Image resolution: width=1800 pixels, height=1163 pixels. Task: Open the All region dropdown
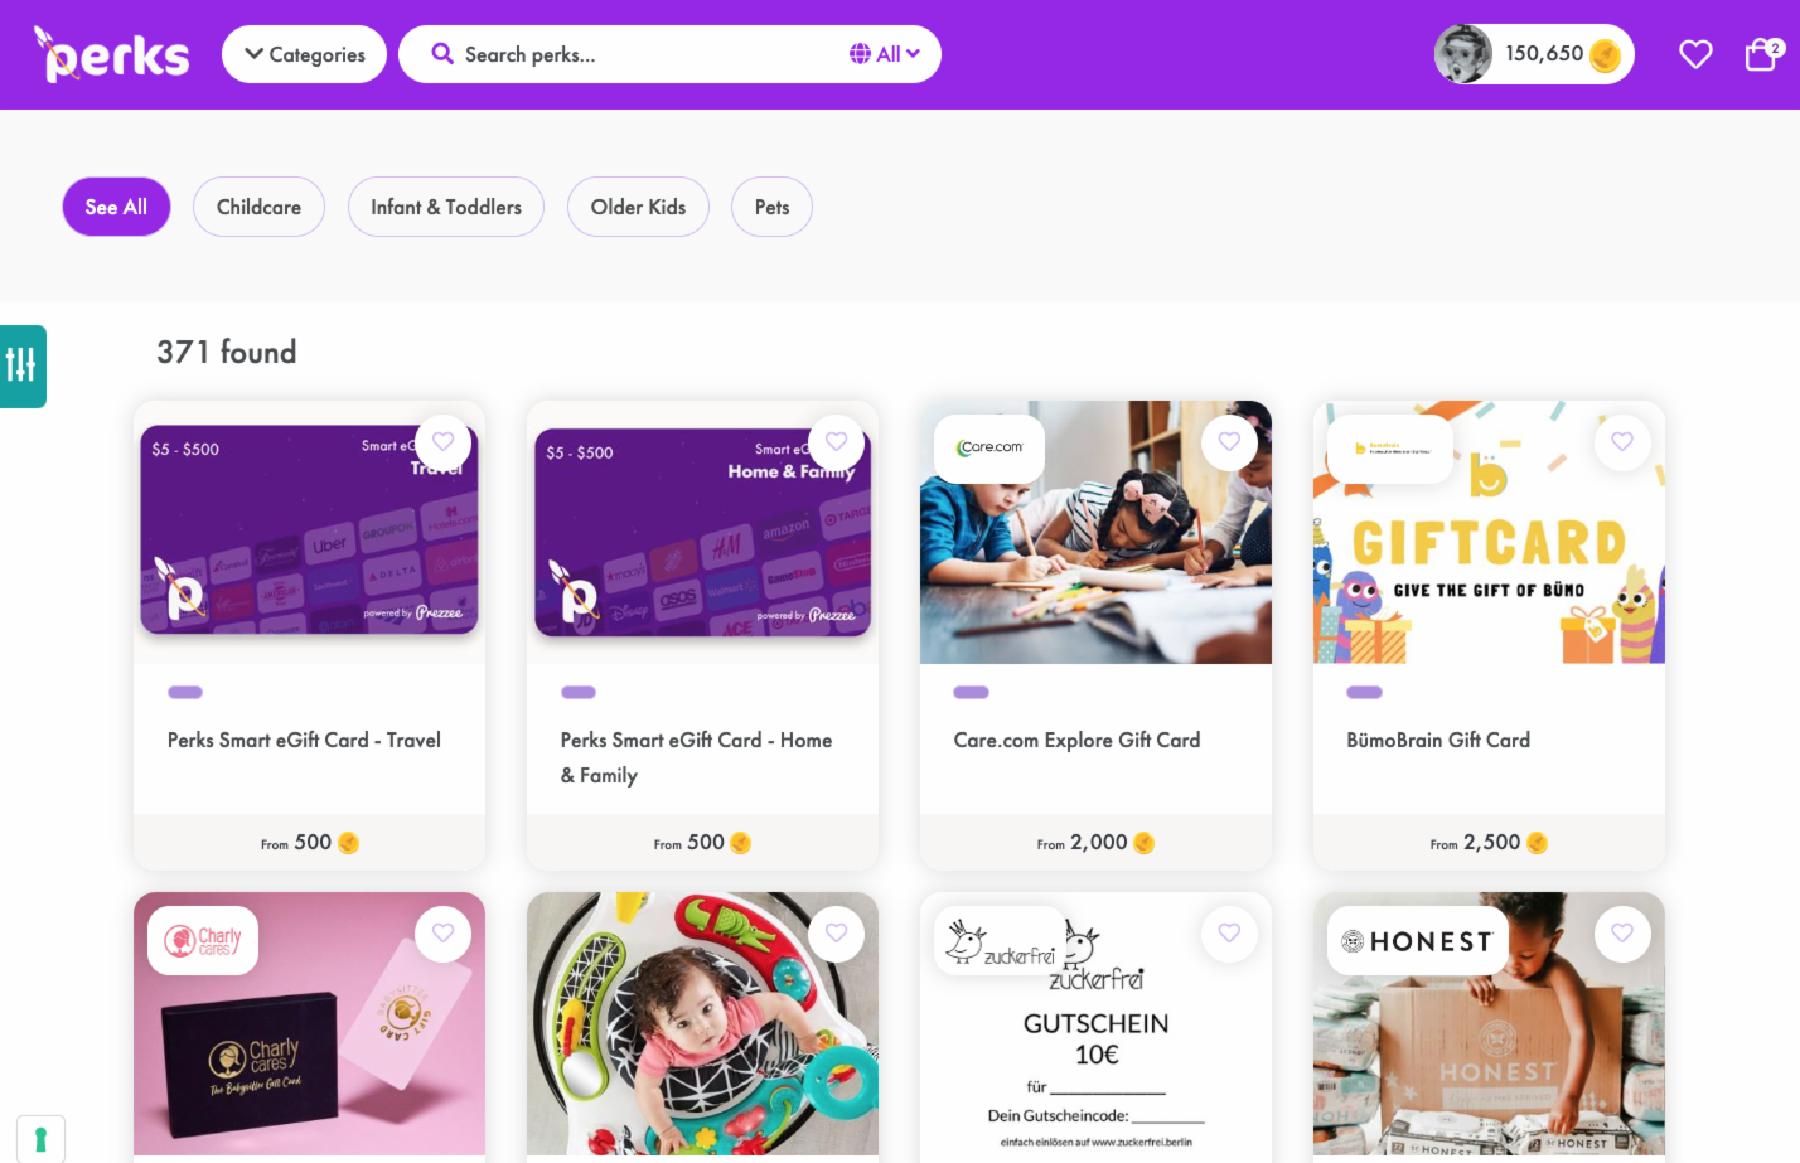[885, 54]
